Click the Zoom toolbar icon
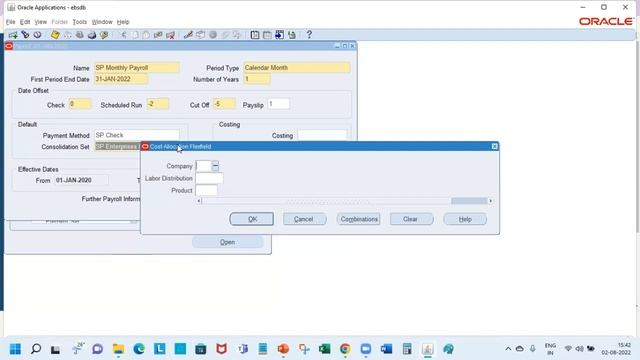Viewport: 640px width, 360px height. [x=200, y=35]
